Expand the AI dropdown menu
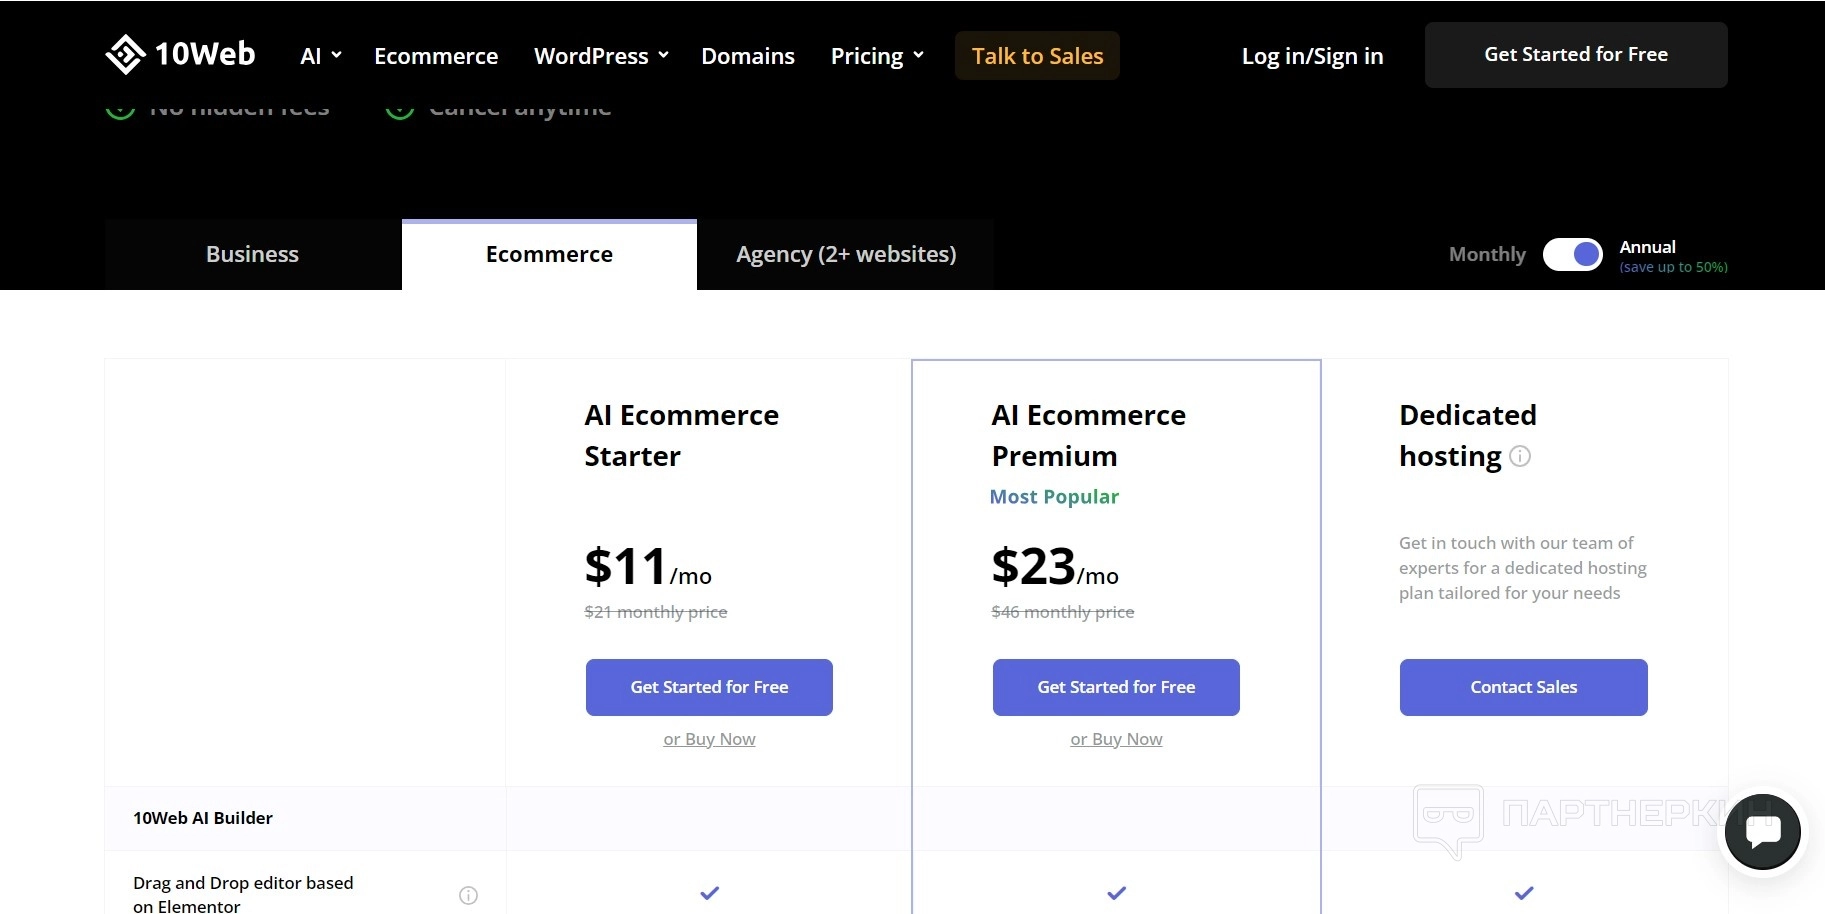The width and height of the screenshot is (1825, 914). coord(321,56)
